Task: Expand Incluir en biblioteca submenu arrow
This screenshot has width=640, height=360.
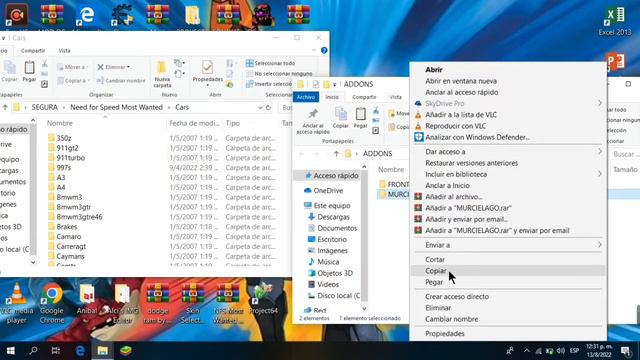Action: [x=600, y=174]
